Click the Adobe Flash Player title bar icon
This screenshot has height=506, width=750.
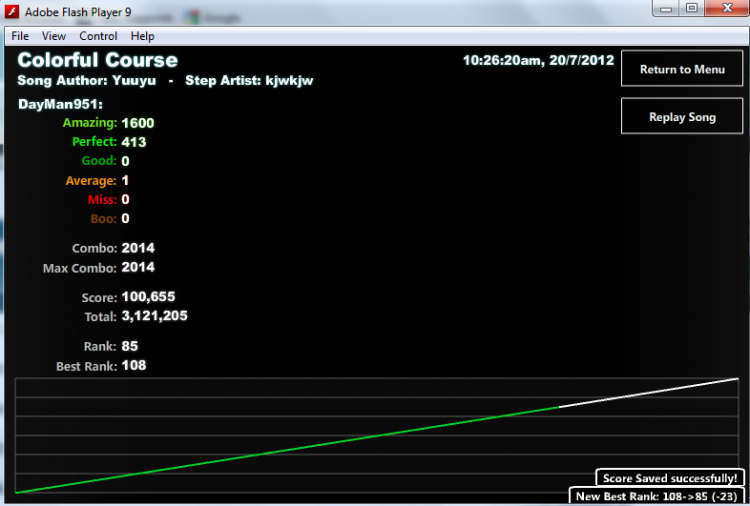[x=11, y=11]
